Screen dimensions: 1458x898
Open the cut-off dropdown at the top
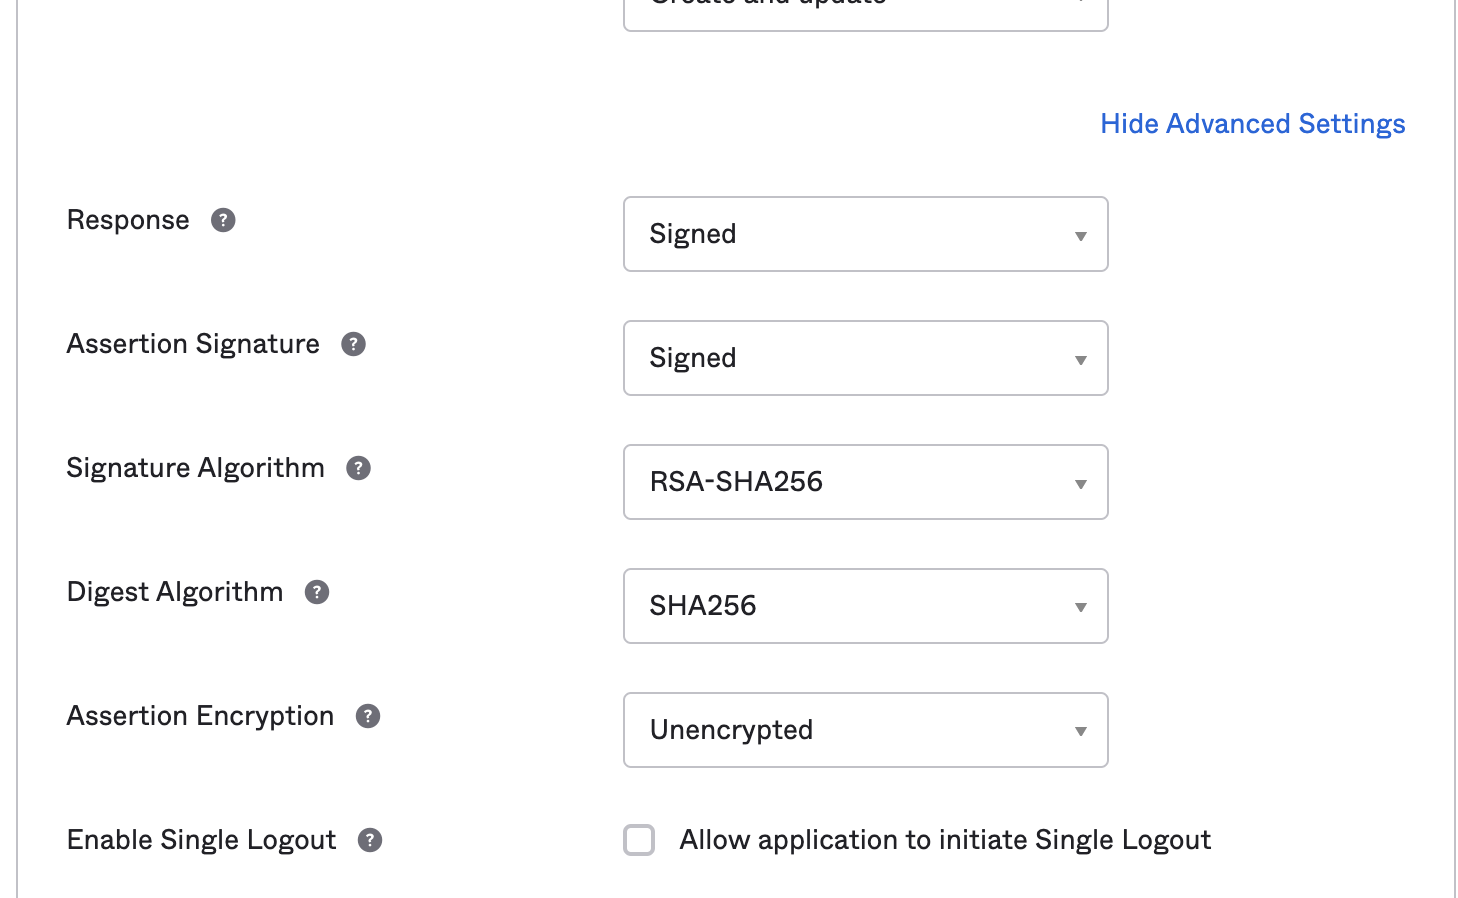tap(865, 12)
